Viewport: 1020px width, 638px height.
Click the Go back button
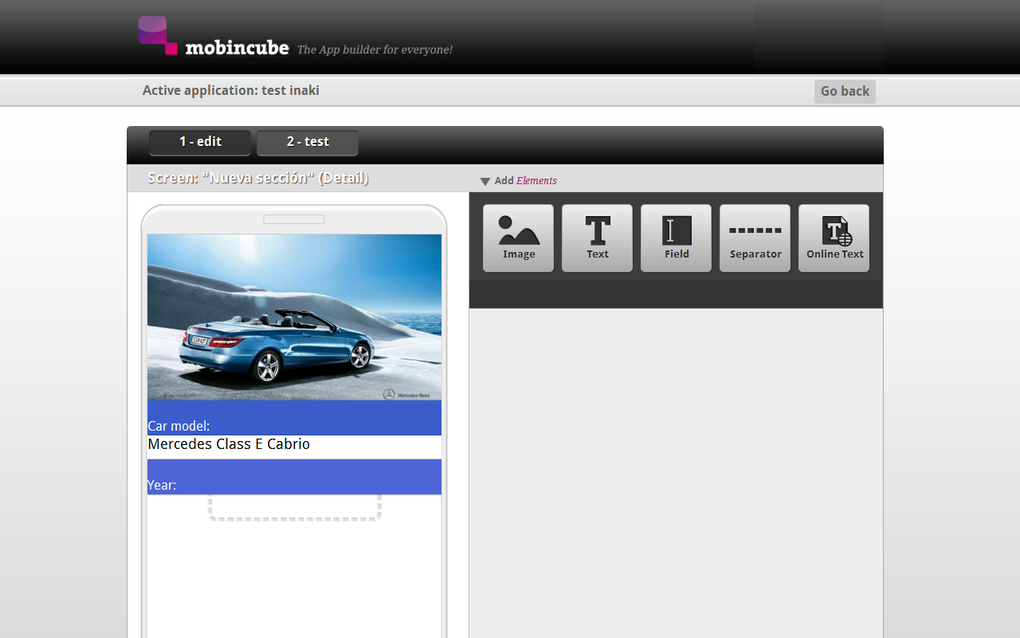844,92
